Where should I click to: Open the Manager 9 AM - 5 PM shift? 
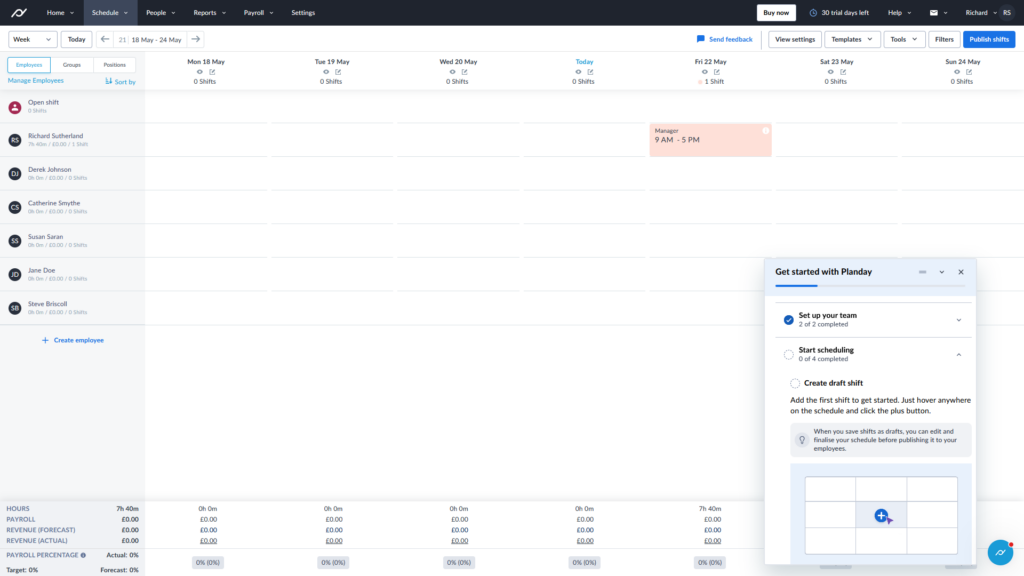click(711, 140)
